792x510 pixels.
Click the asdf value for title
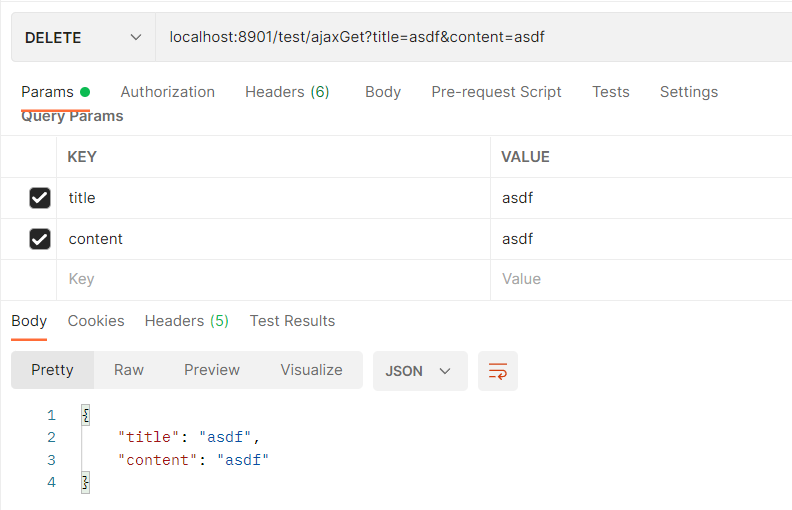(641, 198)
